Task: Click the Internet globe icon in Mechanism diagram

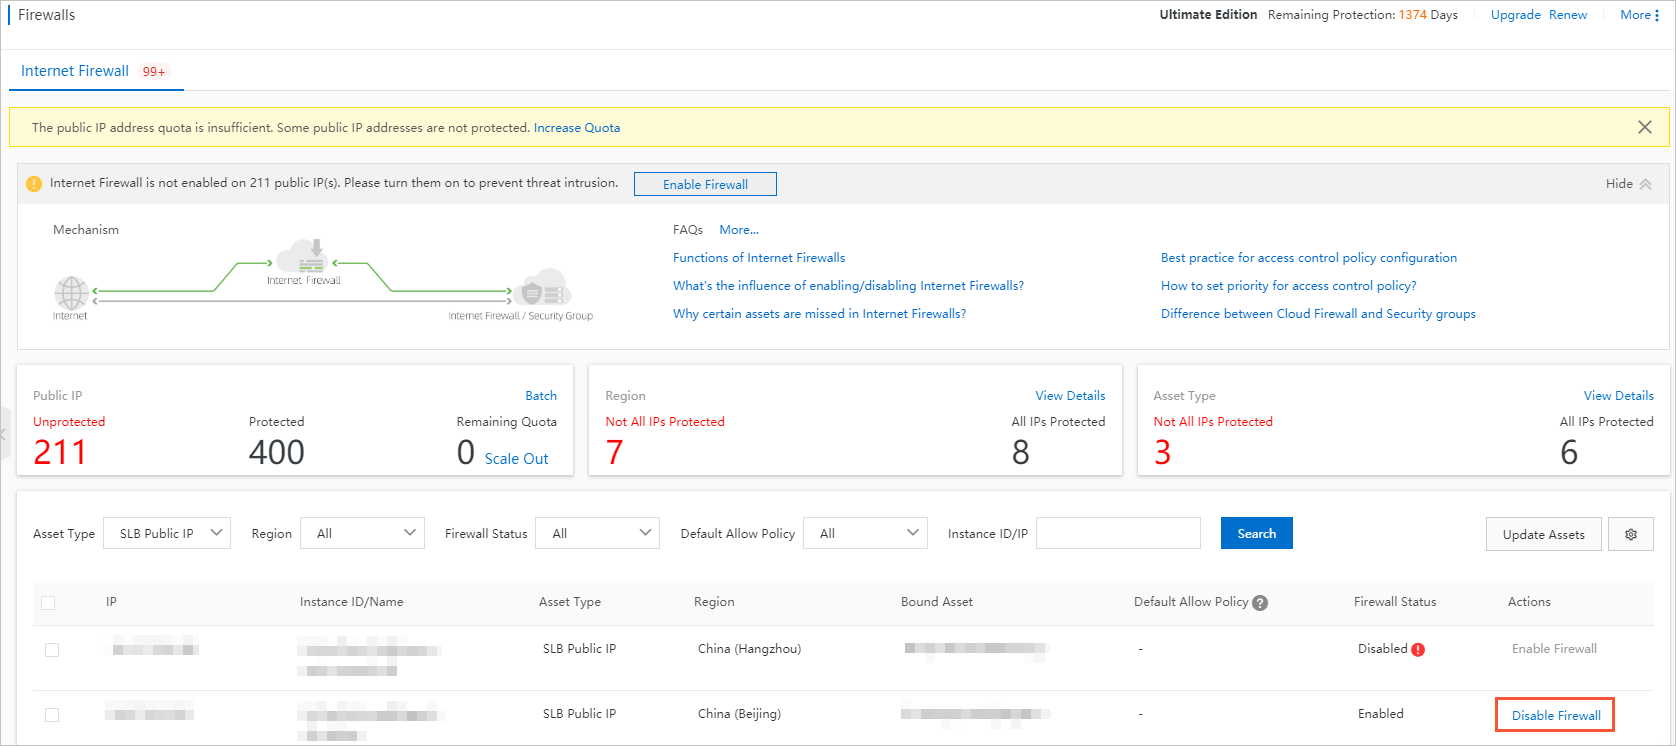Action: click(x=71, y=293)
